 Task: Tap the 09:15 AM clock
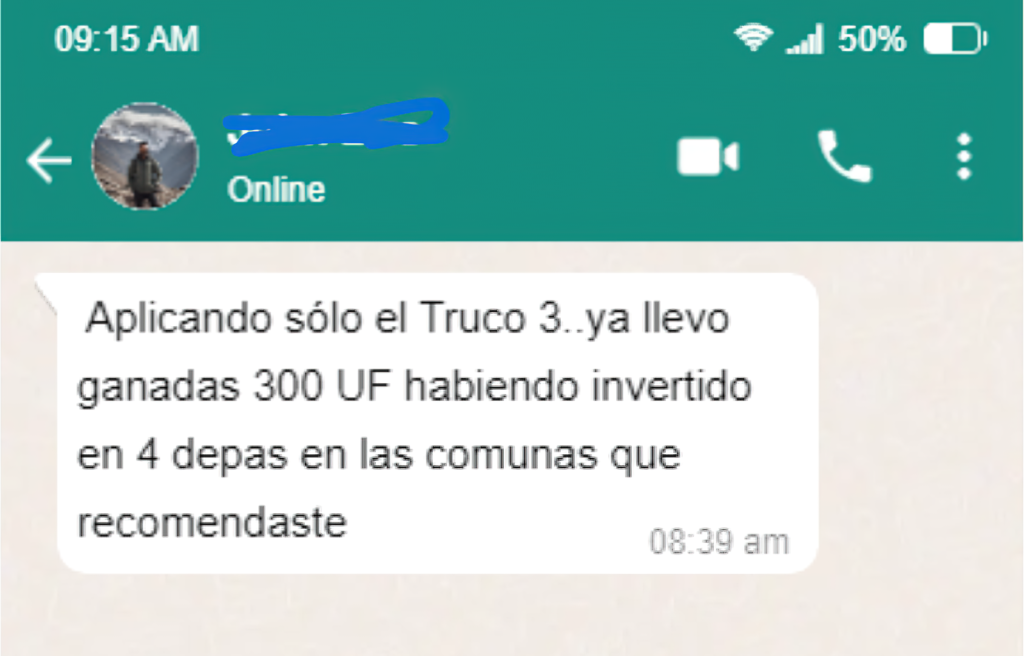[127, 39]
